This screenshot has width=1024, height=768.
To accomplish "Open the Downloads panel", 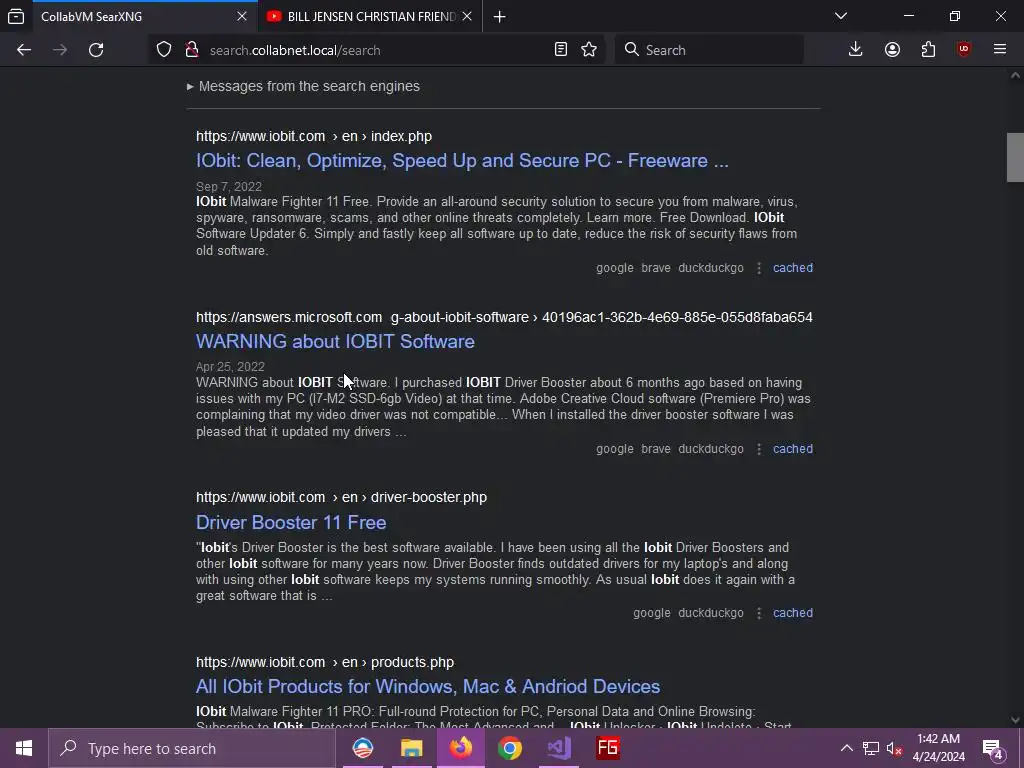I will tap(856, 50).
